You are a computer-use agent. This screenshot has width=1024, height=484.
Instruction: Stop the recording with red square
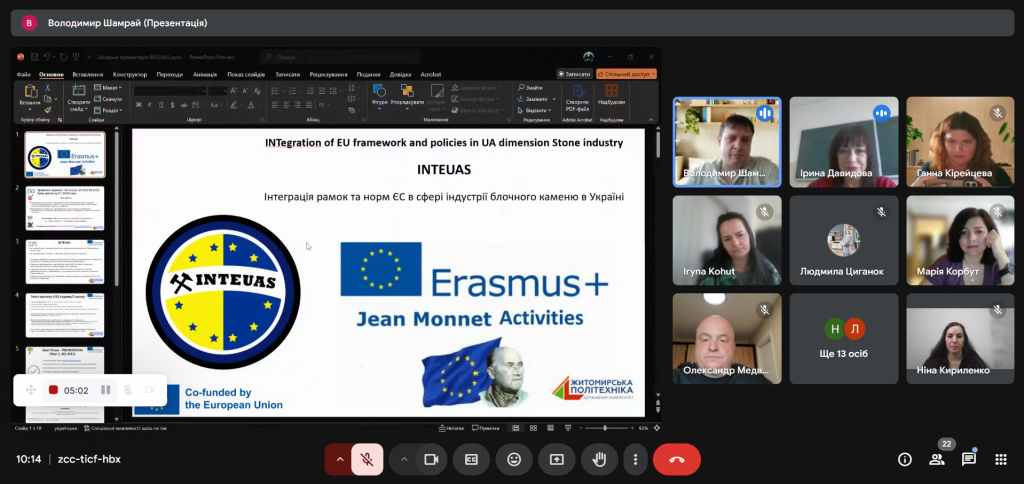pyautogui.click(x=54, y=390)
